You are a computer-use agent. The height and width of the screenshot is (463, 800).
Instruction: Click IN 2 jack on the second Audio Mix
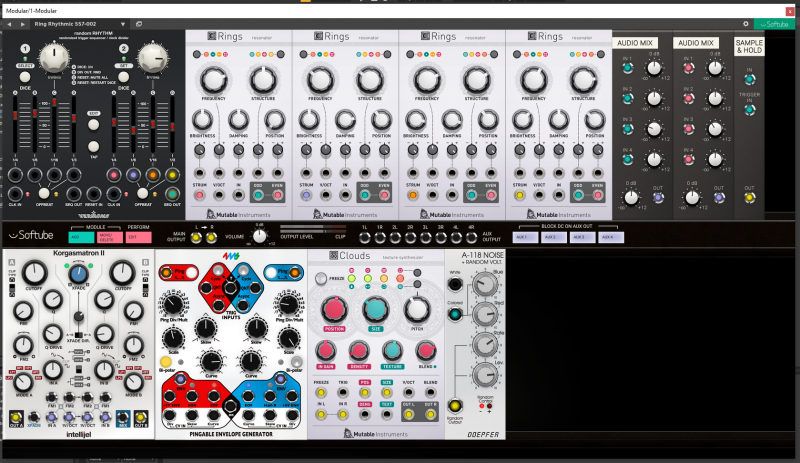pos(688,98)
